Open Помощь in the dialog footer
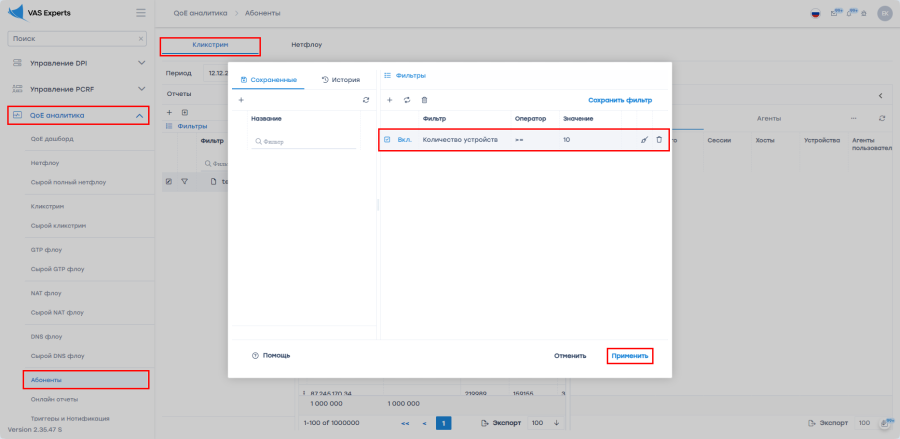Viewport: 900px width, 439px height. [x=271, y=355]
